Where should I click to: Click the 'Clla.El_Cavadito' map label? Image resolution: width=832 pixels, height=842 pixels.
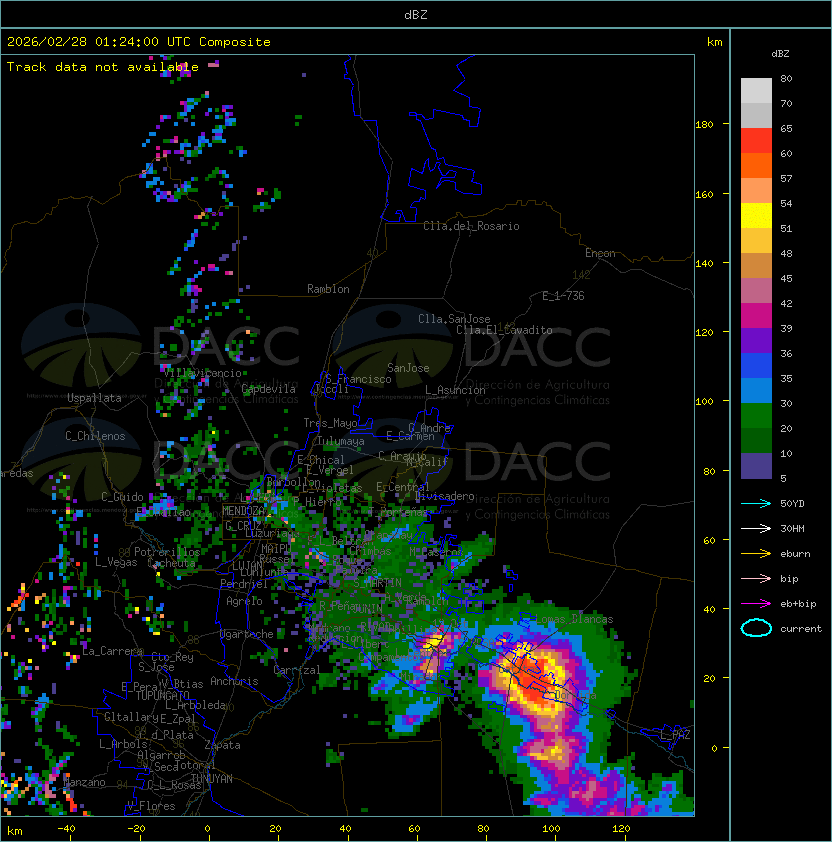504,330
